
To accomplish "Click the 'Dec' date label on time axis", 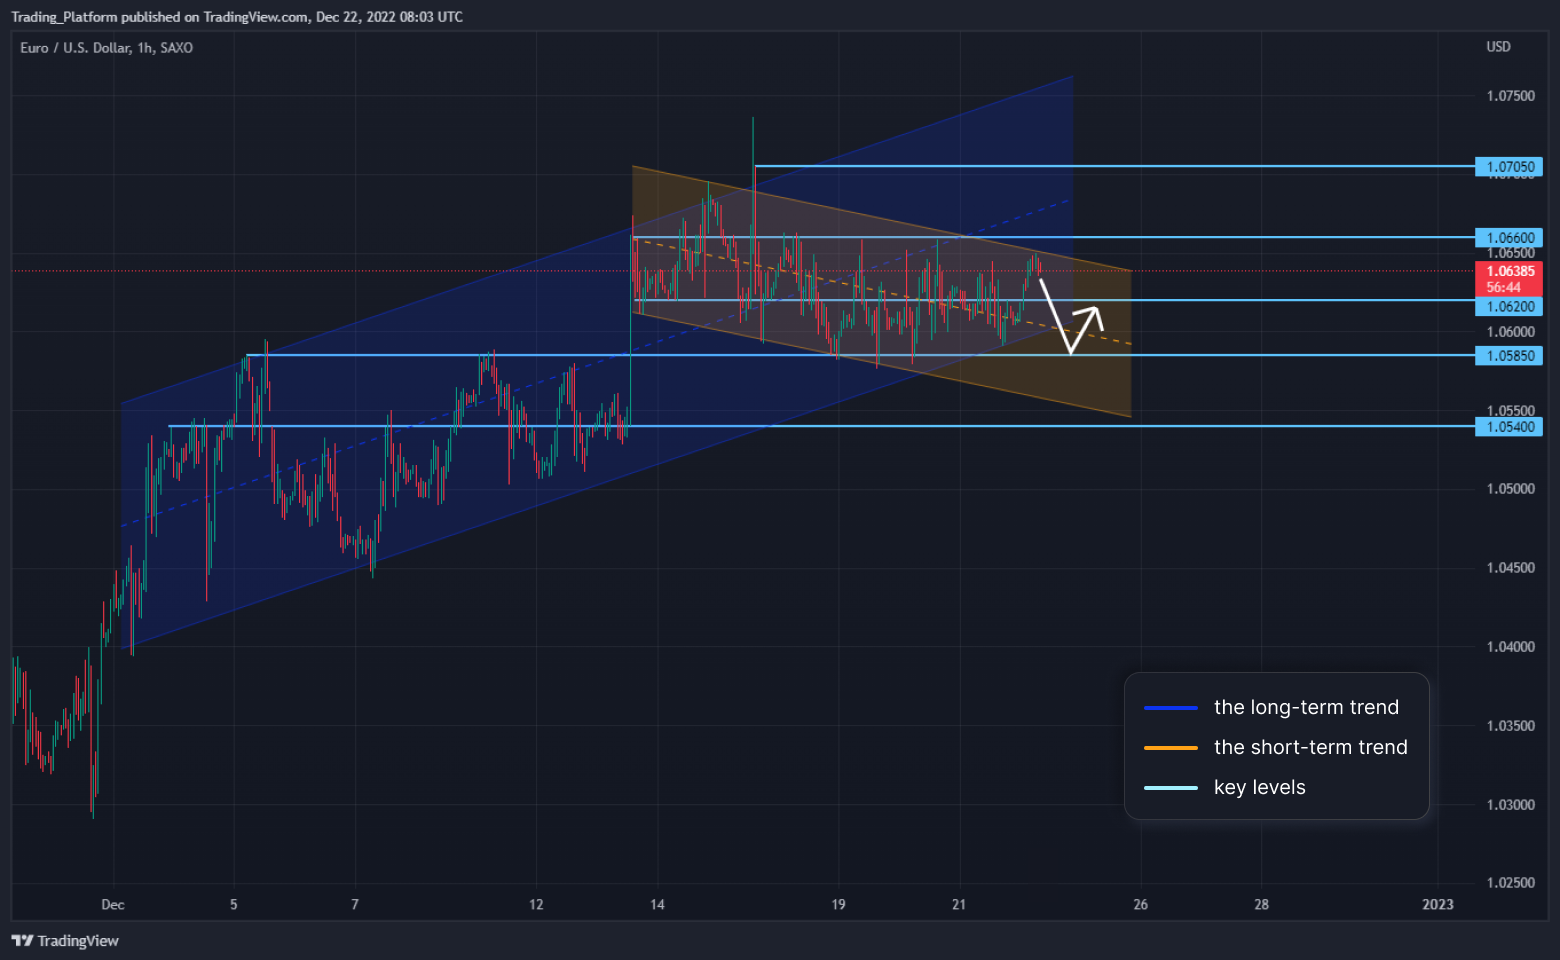I will coord(113,905).
